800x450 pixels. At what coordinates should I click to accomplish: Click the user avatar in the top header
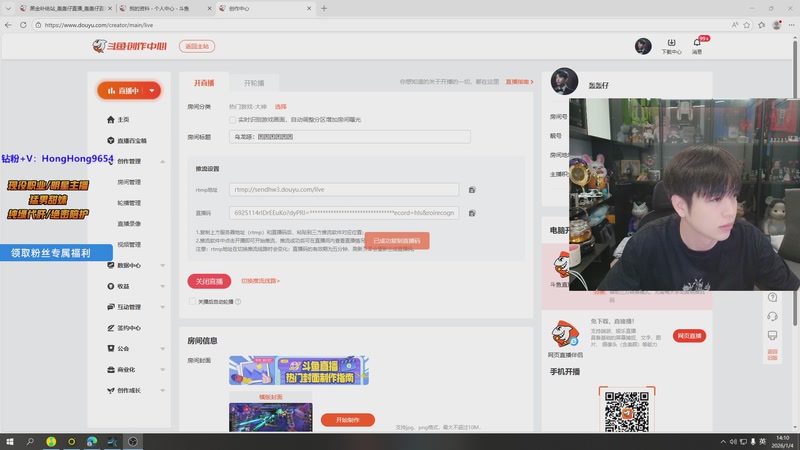(x=643, y=46)
